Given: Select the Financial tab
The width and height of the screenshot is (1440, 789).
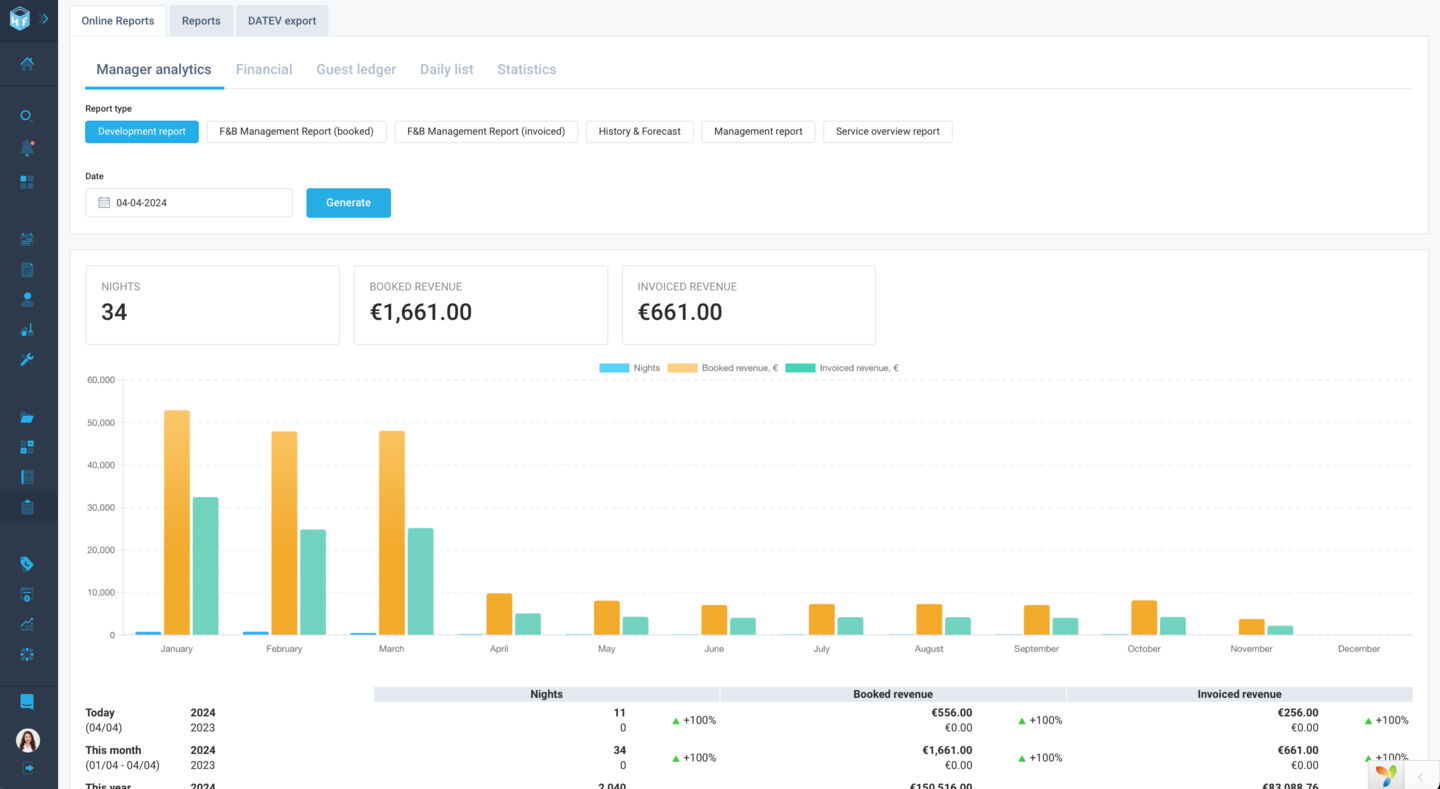Looking at the screenshot, I should [264, 69].
